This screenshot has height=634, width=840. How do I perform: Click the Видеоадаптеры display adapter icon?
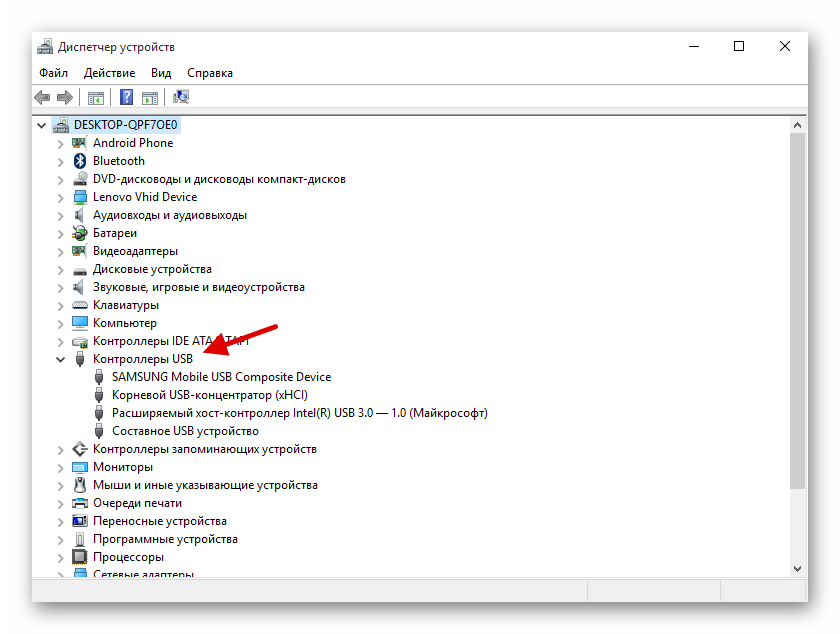coord(79,251)
